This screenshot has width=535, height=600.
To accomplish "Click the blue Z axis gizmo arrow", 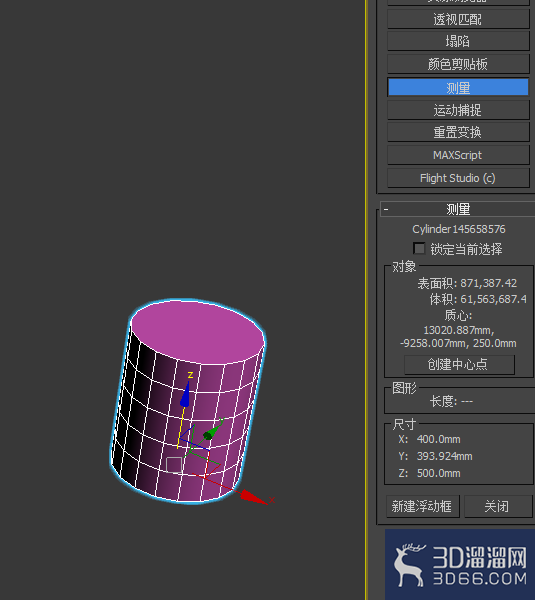I will coord(186,394).
